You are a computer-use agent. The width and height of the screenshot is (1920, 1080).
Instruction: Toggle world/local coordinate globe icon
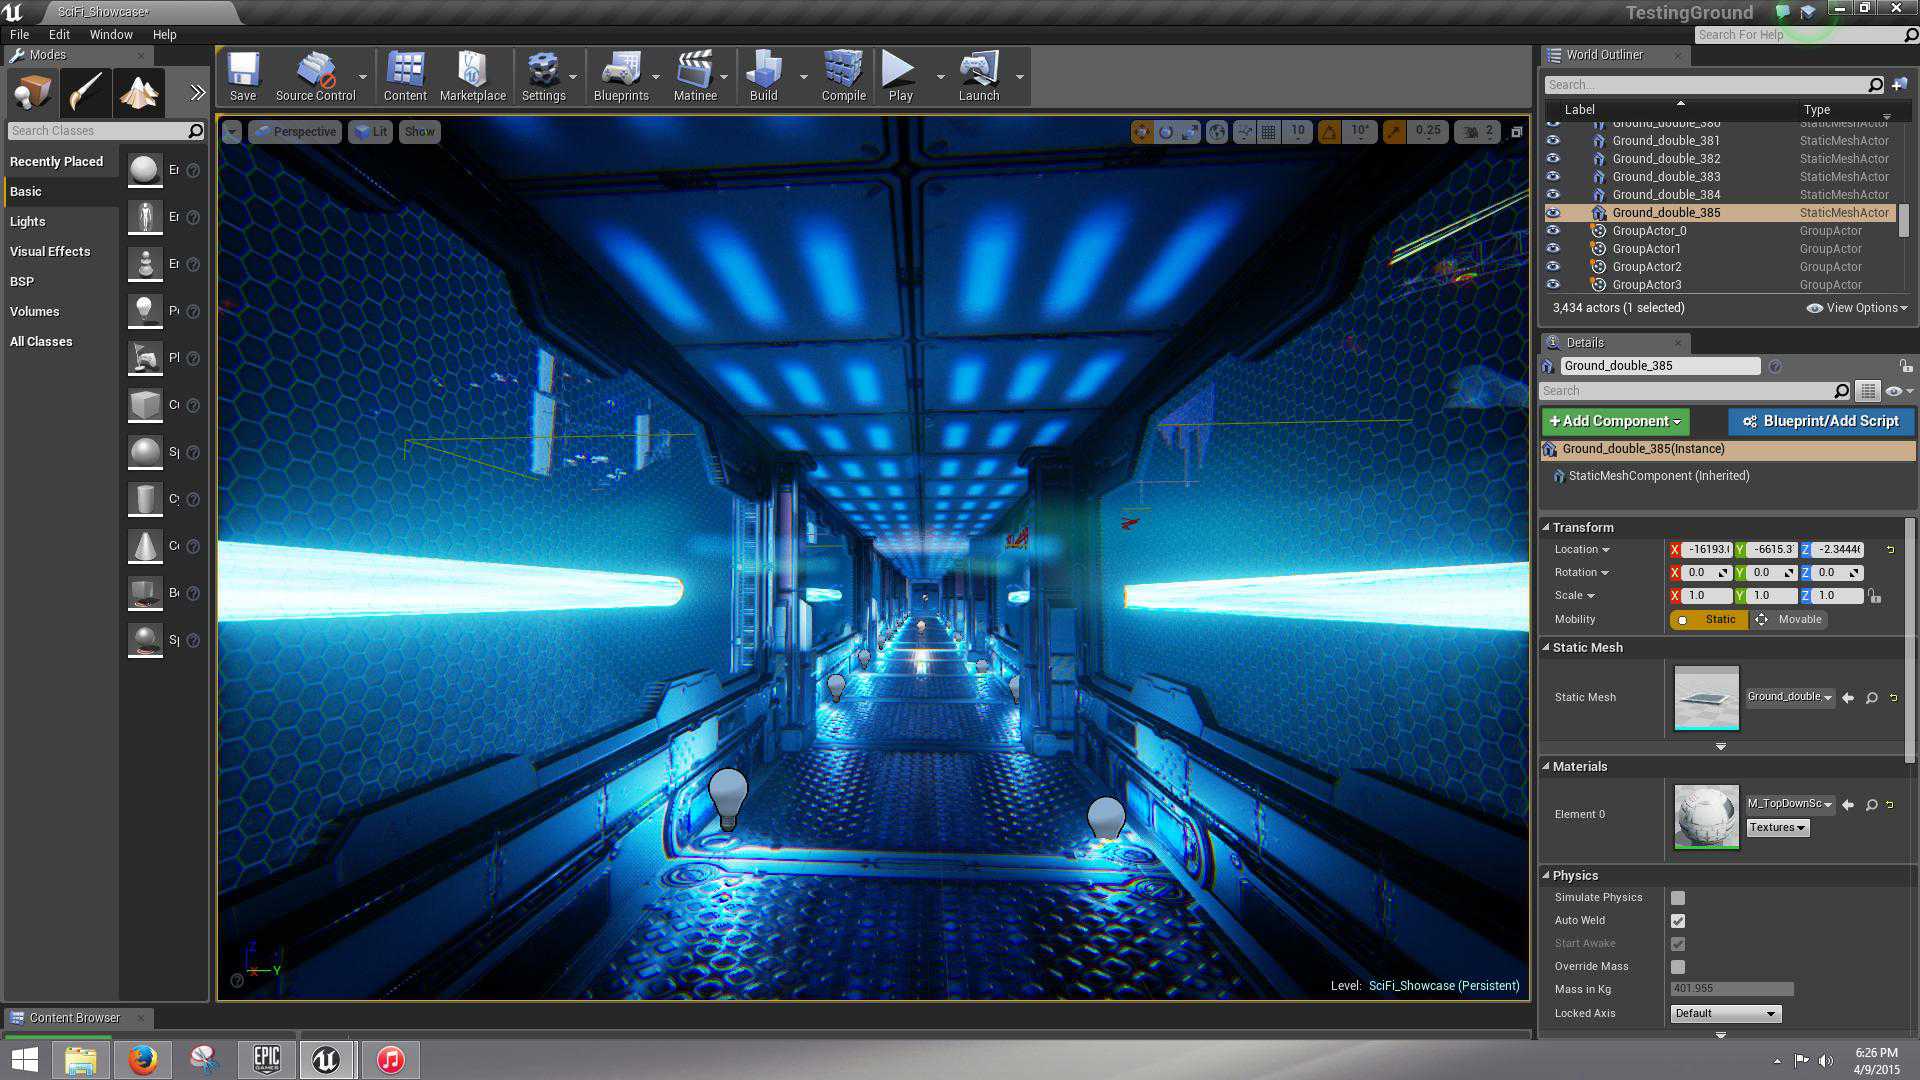[x=1217, y=131]
